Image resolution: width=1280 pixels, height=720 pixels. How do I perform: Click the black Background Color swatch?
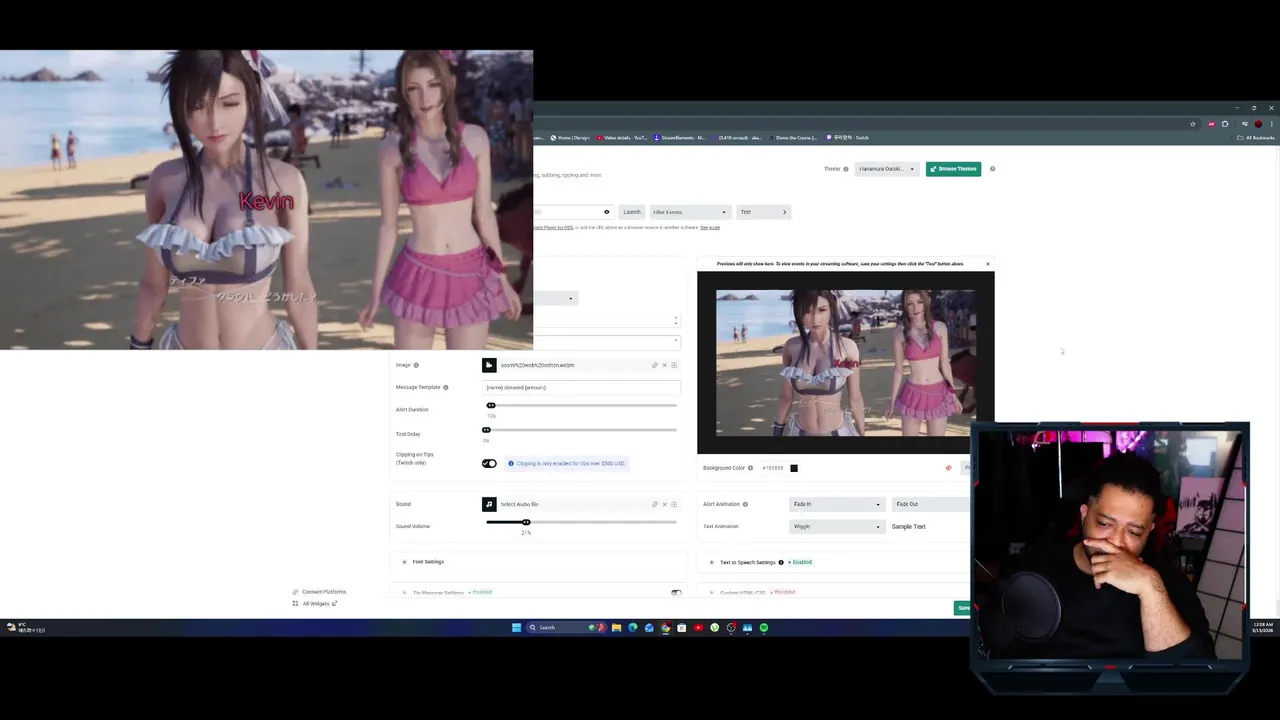pos(794,468)
